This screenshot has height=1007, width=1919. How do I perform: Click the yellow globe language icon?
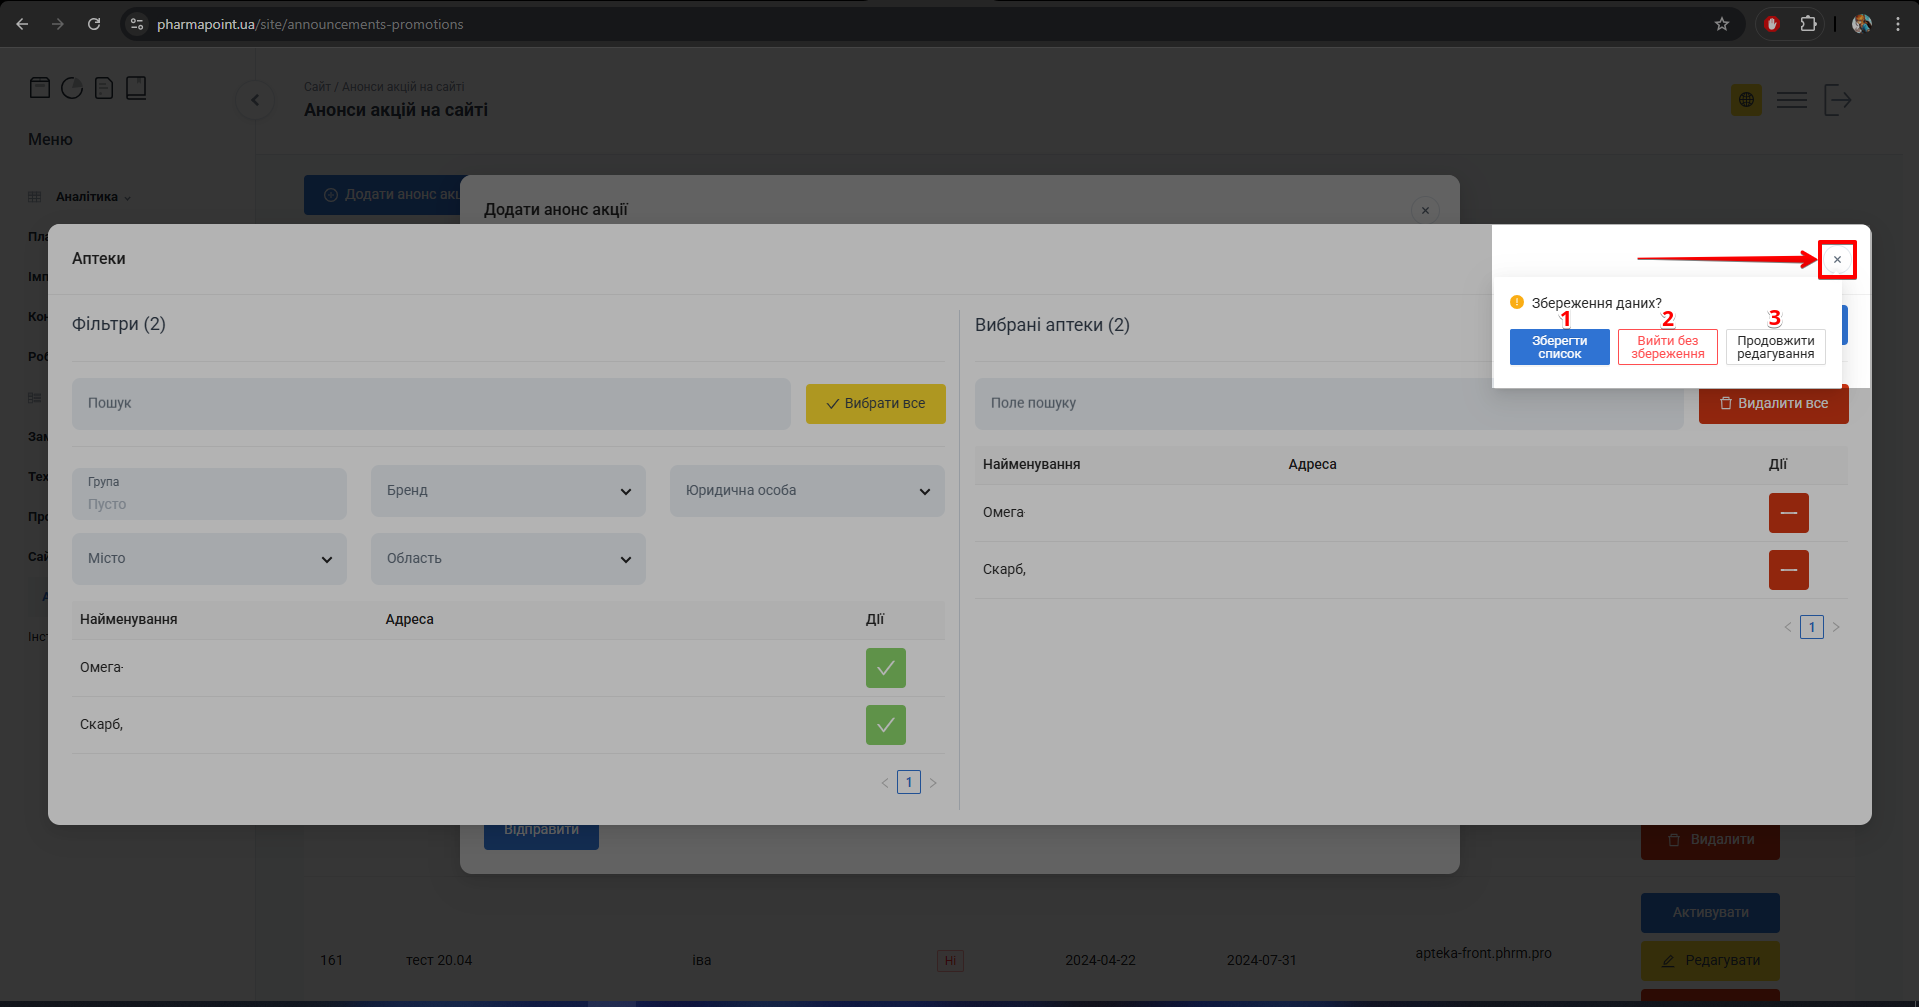point(1746,100)
